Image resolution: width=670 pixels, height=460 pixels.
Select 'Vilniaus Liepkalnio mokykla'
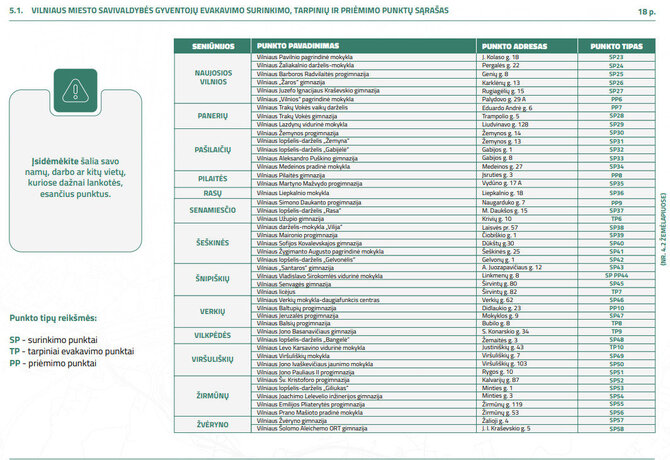tap(293, 193)
